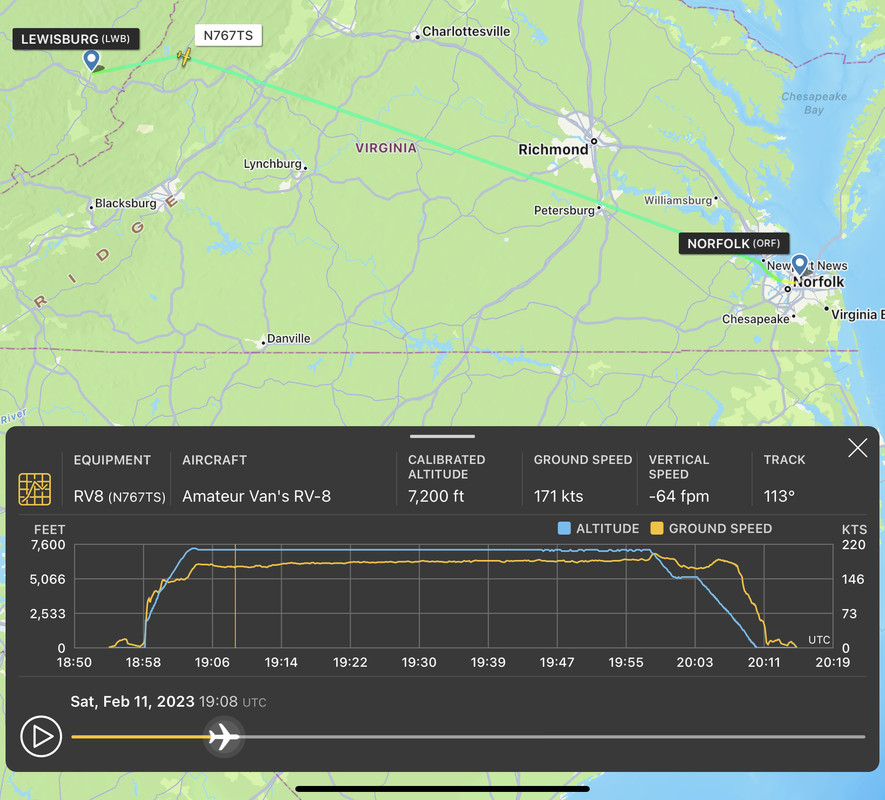Click the Amateur Van's RV-8 aircraft text
885x800 pixels.
pos(256,496)
